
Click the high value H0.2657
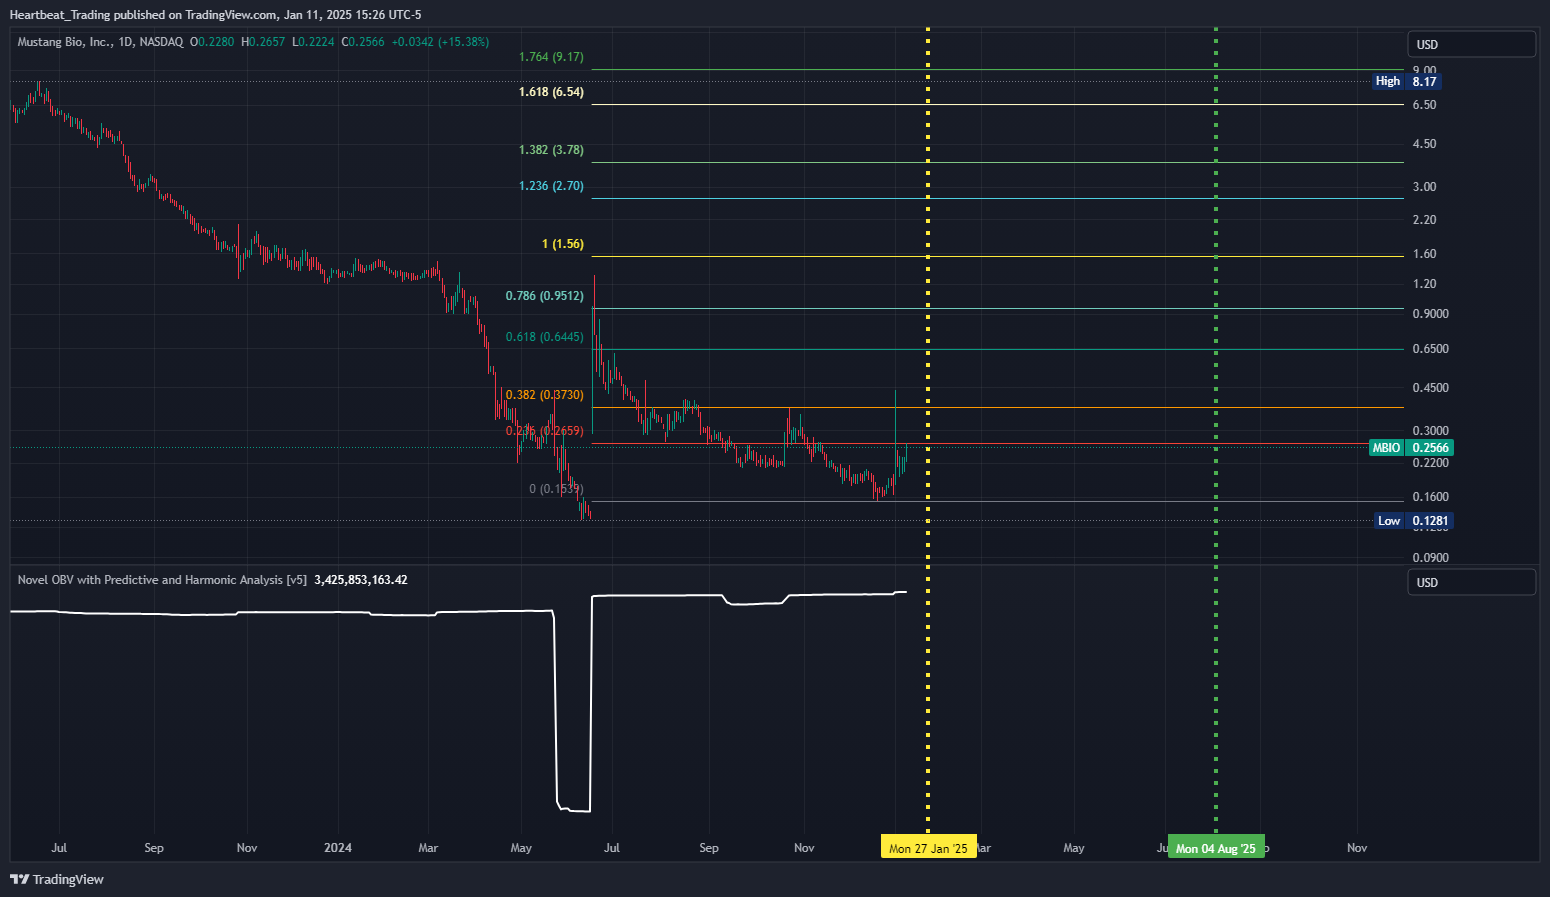(x=263, y=42)
